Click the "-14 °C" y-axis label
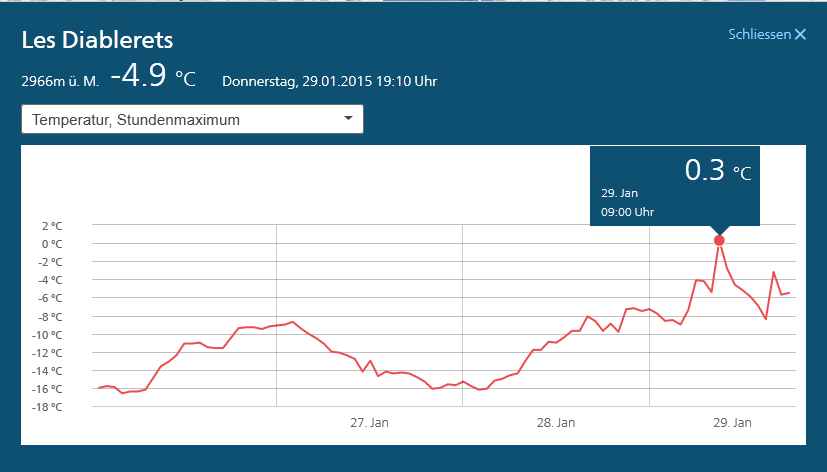This screenshot has width=827, height=472. point(46,371)
